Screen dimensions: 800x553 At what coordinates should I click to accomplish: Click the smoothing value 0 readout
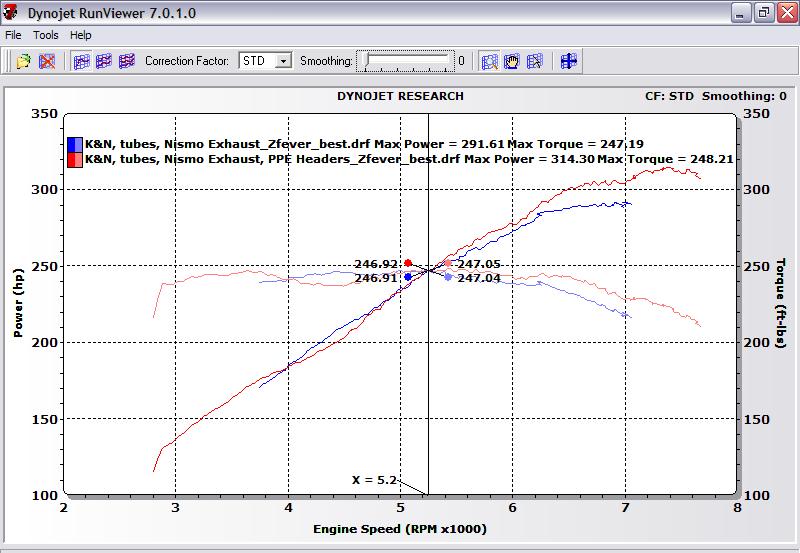pyautogui.click(x=461, y=61)
